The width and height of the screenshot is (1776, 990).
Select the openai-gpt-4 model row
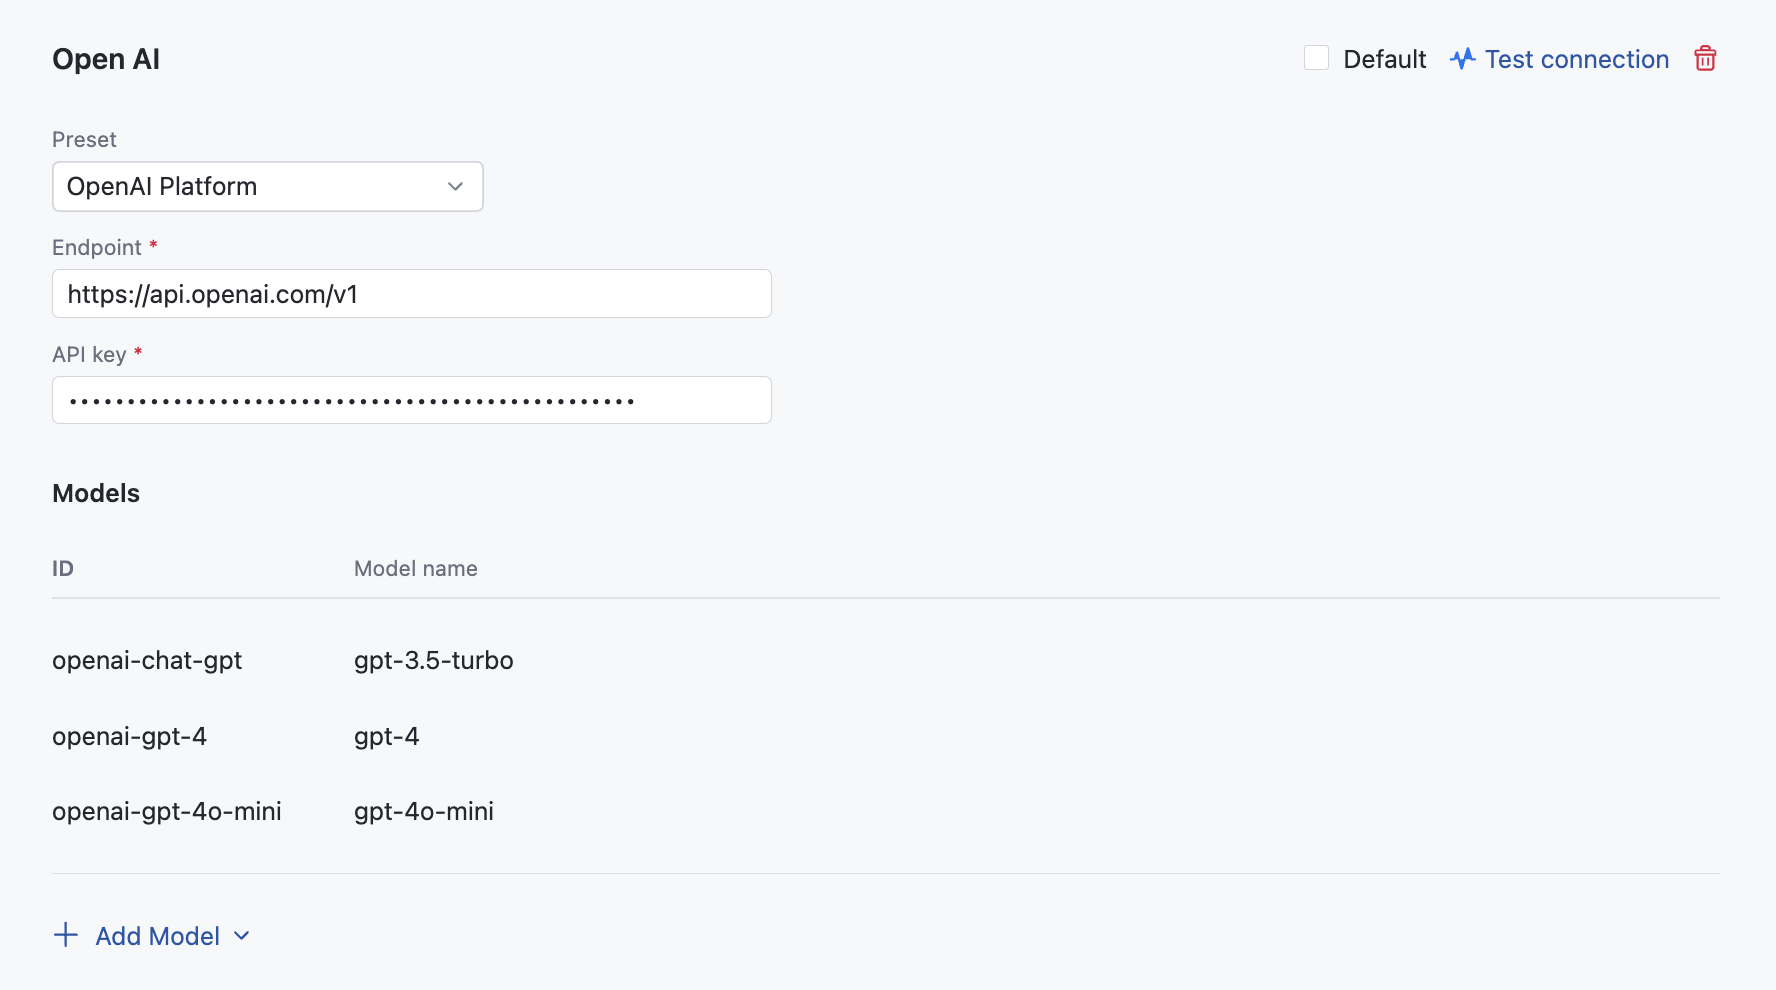tap(129, 736)
